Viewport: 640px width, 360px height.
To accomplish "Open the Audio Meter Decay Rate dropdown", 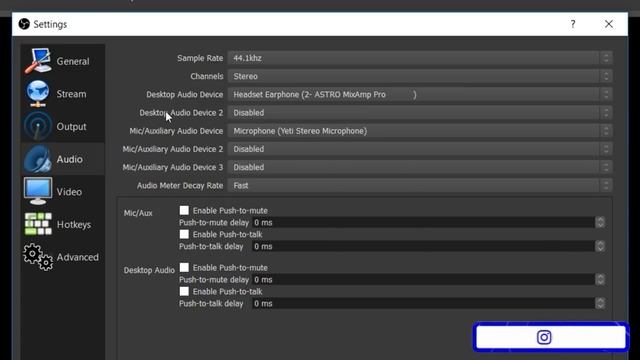I will coord(420,185).
